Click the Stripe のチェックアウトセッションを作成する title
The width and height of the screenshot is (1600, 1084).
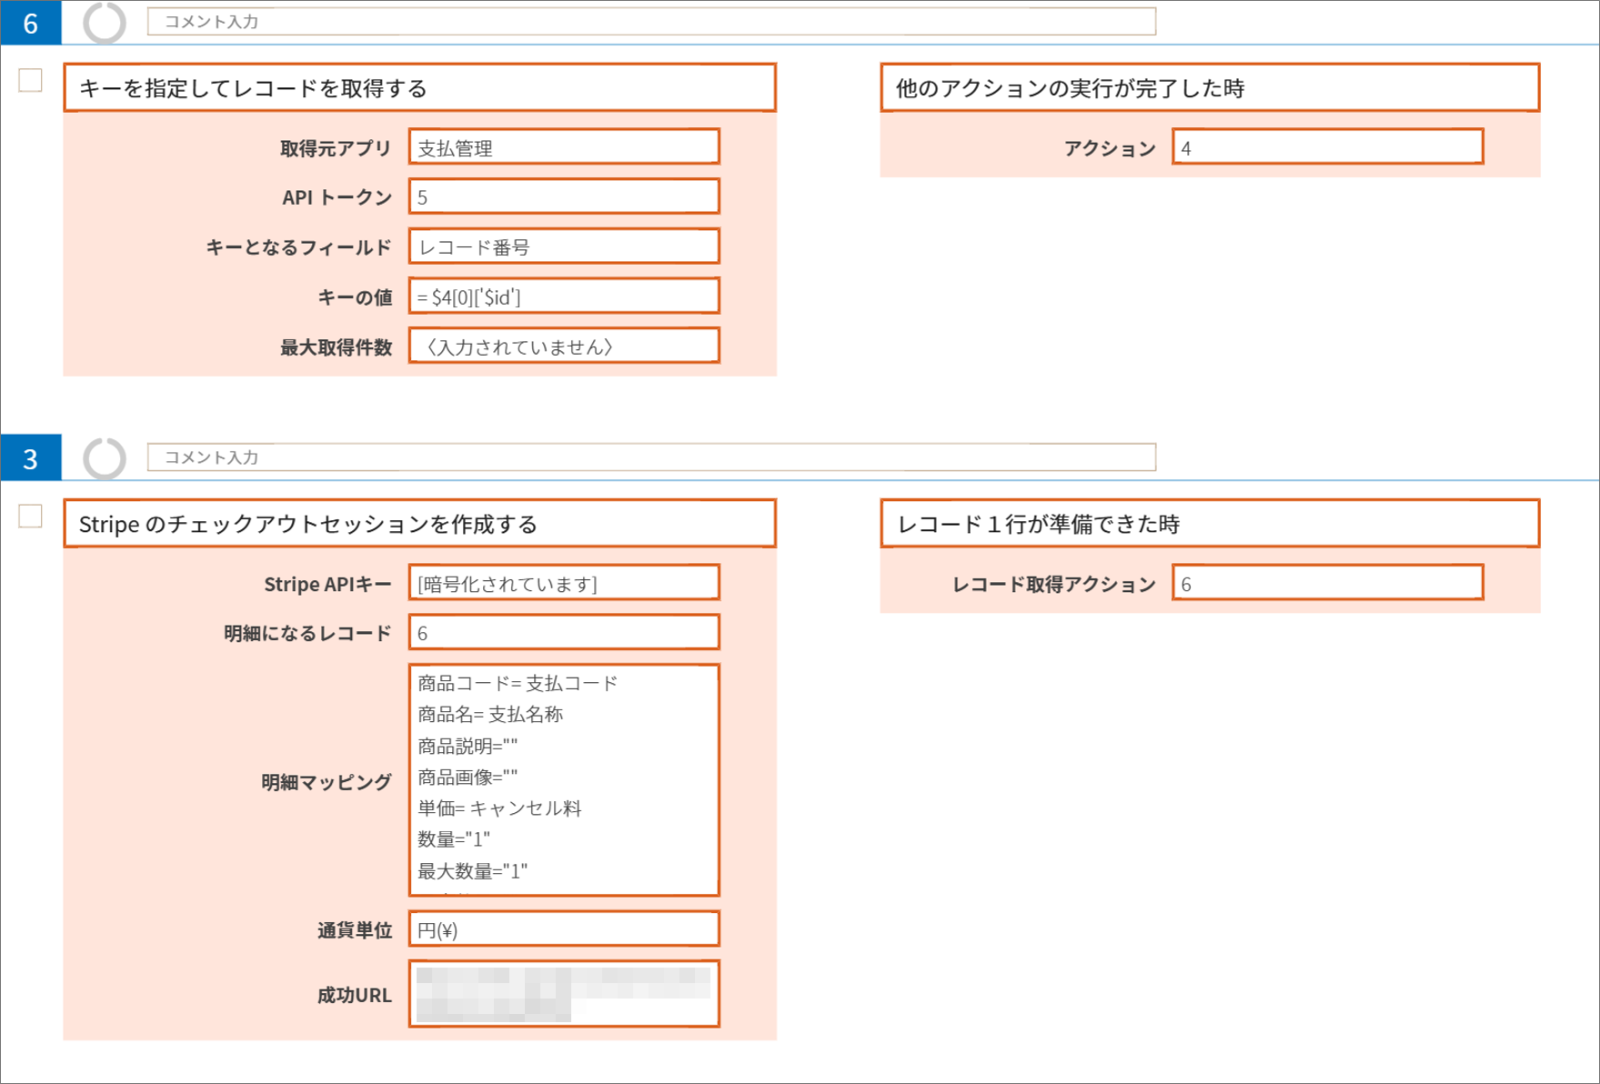coord(419,524)
